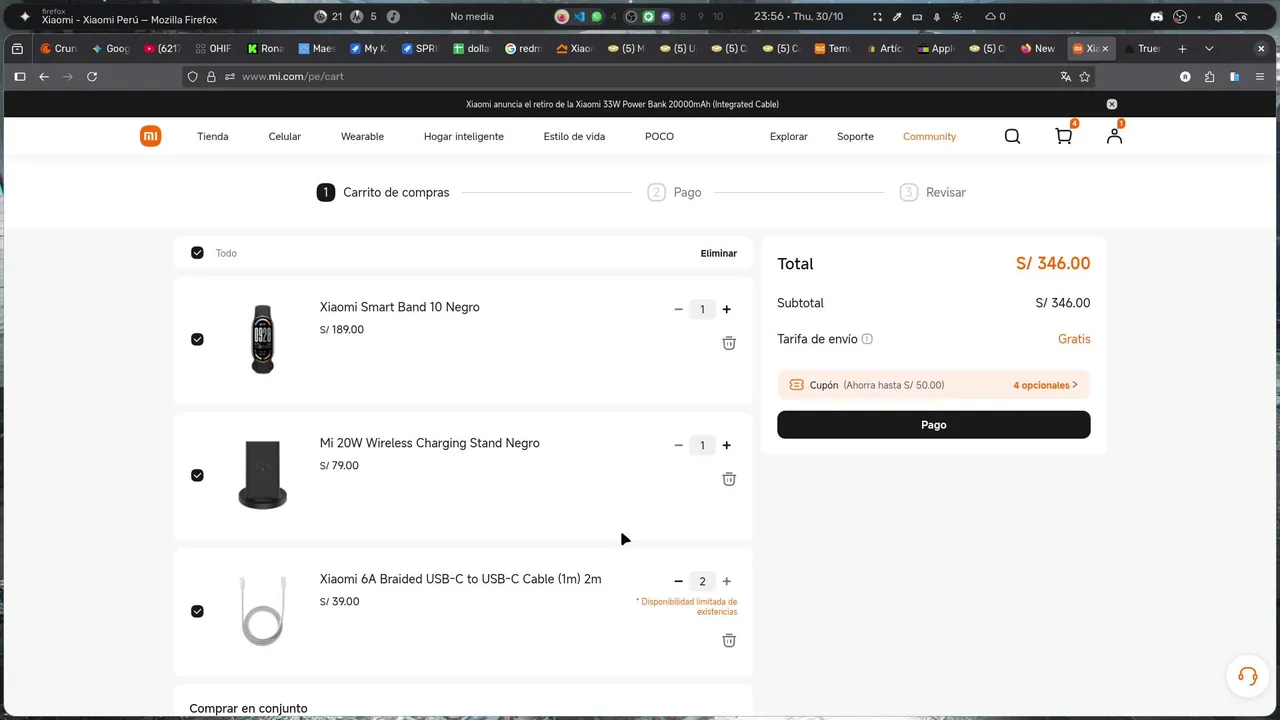Viewport: 1280px width, 720px height.
Task: Increase Smart Band 10 quantity with plus
Action: click(727, 310)
